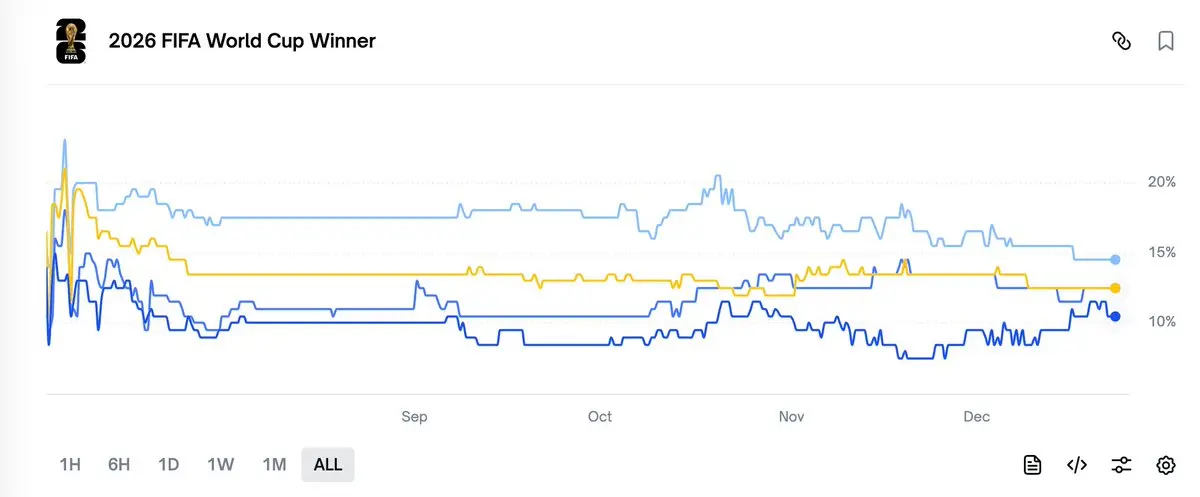Open chart filter sliders icon
Viewport: 1200px width, 497px height.
1121,464
